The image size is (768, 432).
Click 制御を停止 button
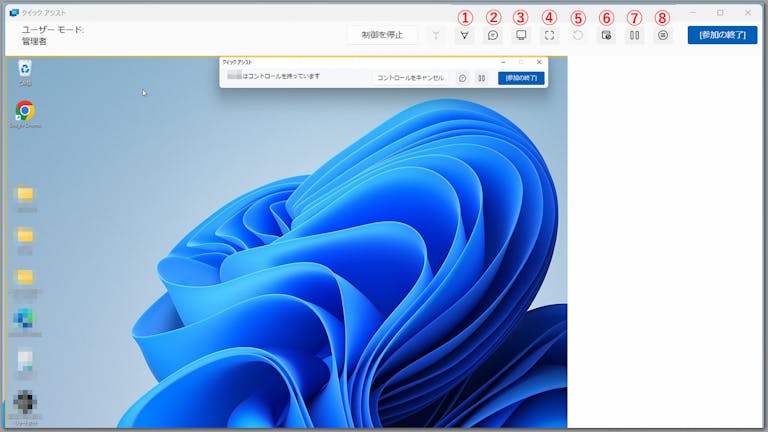pyautogui.click(x=383, y=35)
